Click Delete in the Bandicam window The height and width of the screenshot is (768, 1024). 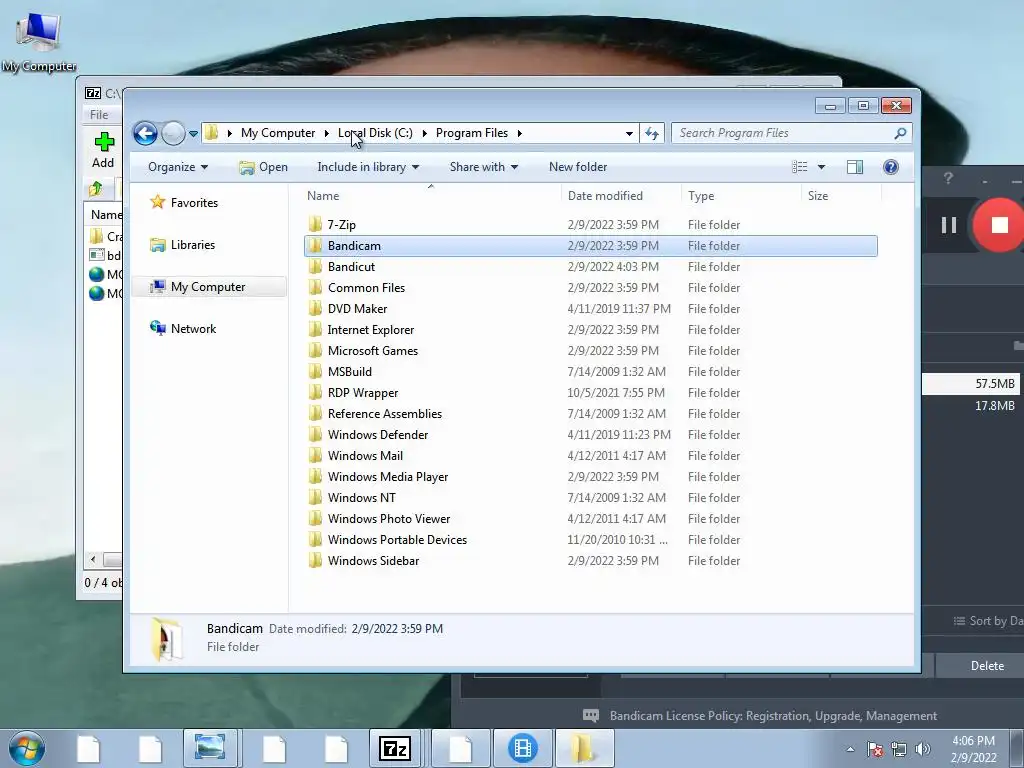tap(987, 665)
